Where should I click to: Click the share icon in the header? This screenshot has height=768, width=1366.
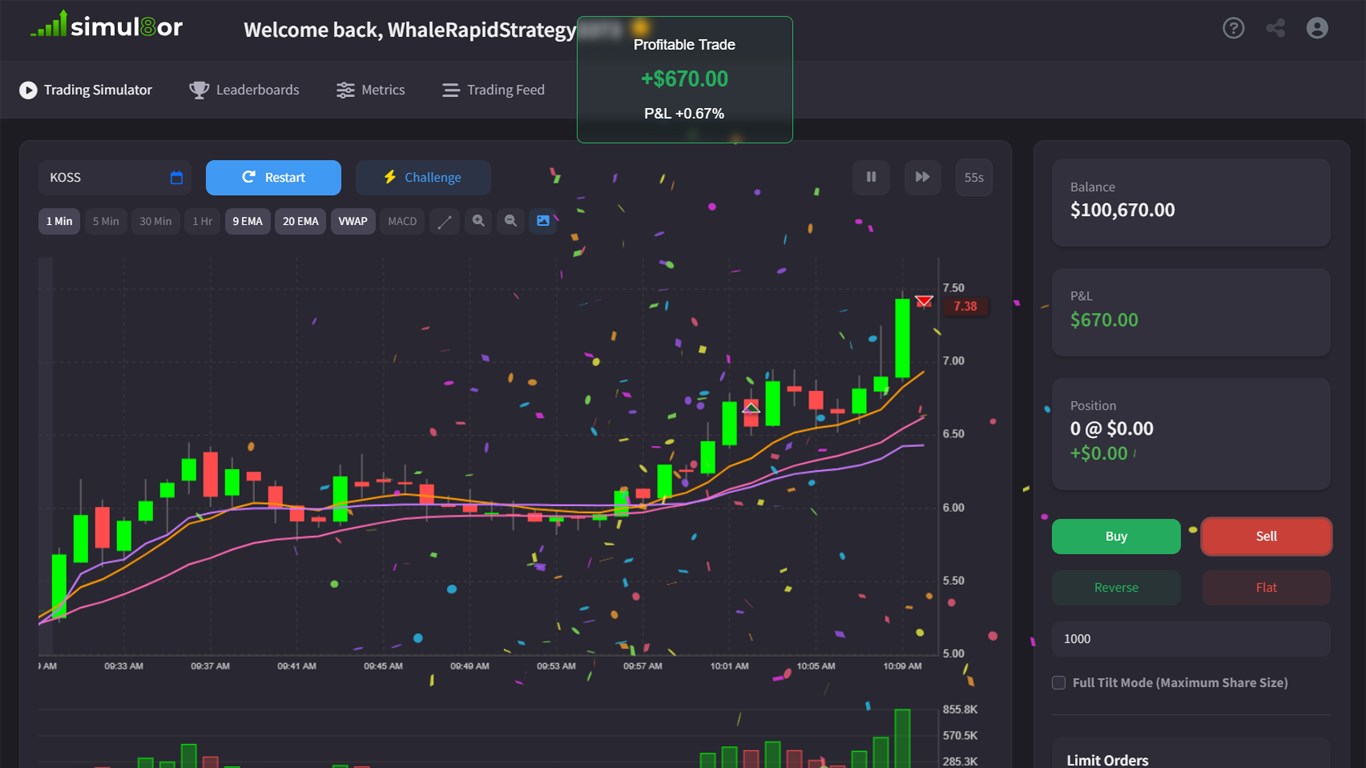[x=1275, y=28]
